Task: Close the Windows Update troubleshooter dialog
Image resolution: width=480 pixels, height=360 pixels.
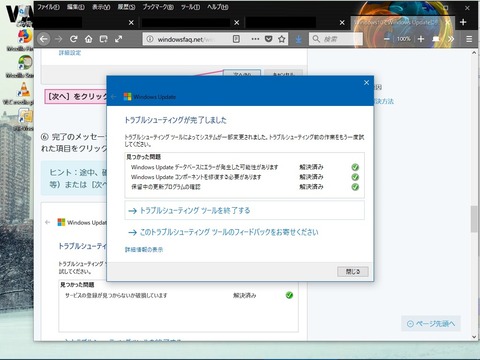Action: tap(366, 82)
